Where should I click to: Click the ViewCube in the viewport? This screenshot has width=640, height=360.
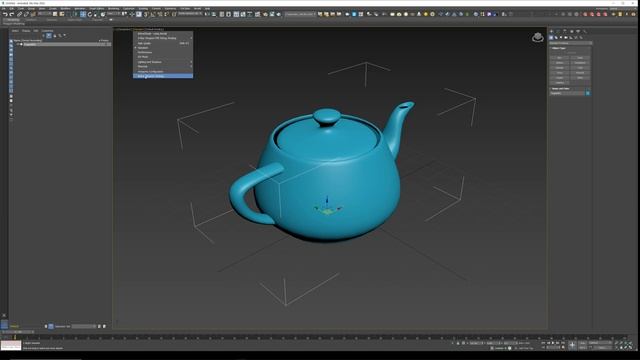538,38
